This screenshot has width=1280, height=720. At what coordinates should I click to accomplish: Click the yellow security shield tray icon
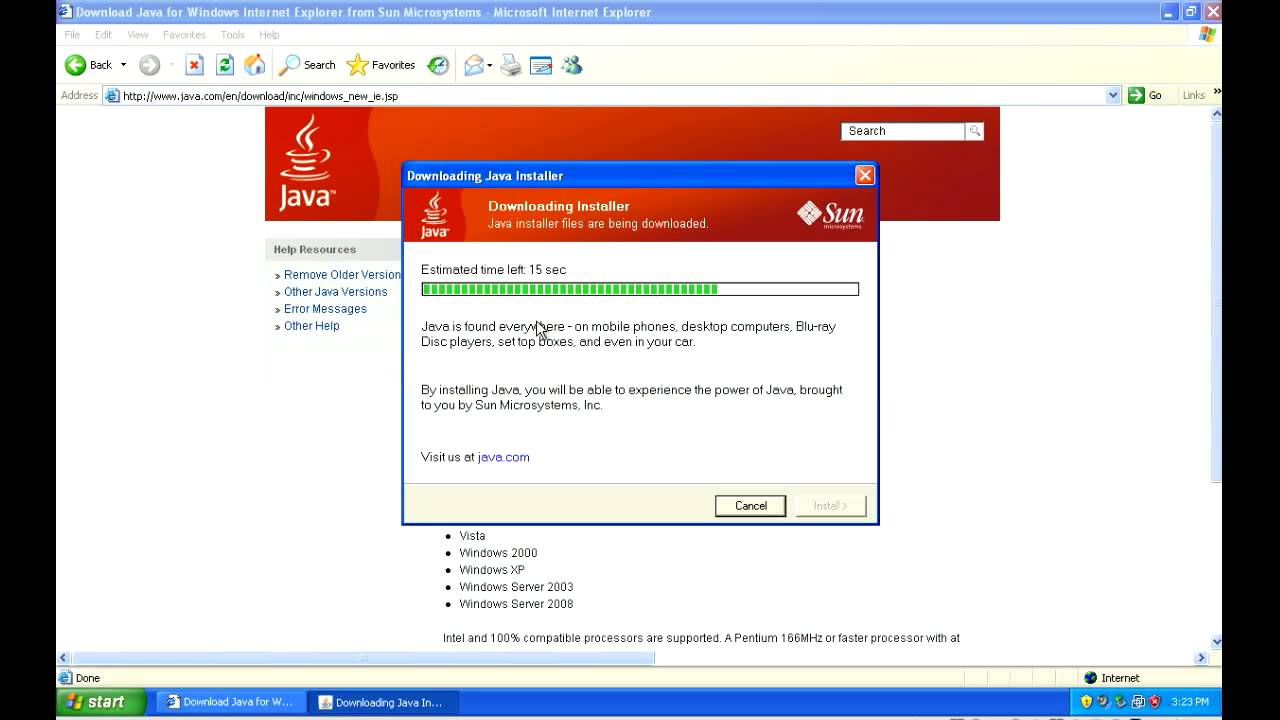[x=1087, y=702]
